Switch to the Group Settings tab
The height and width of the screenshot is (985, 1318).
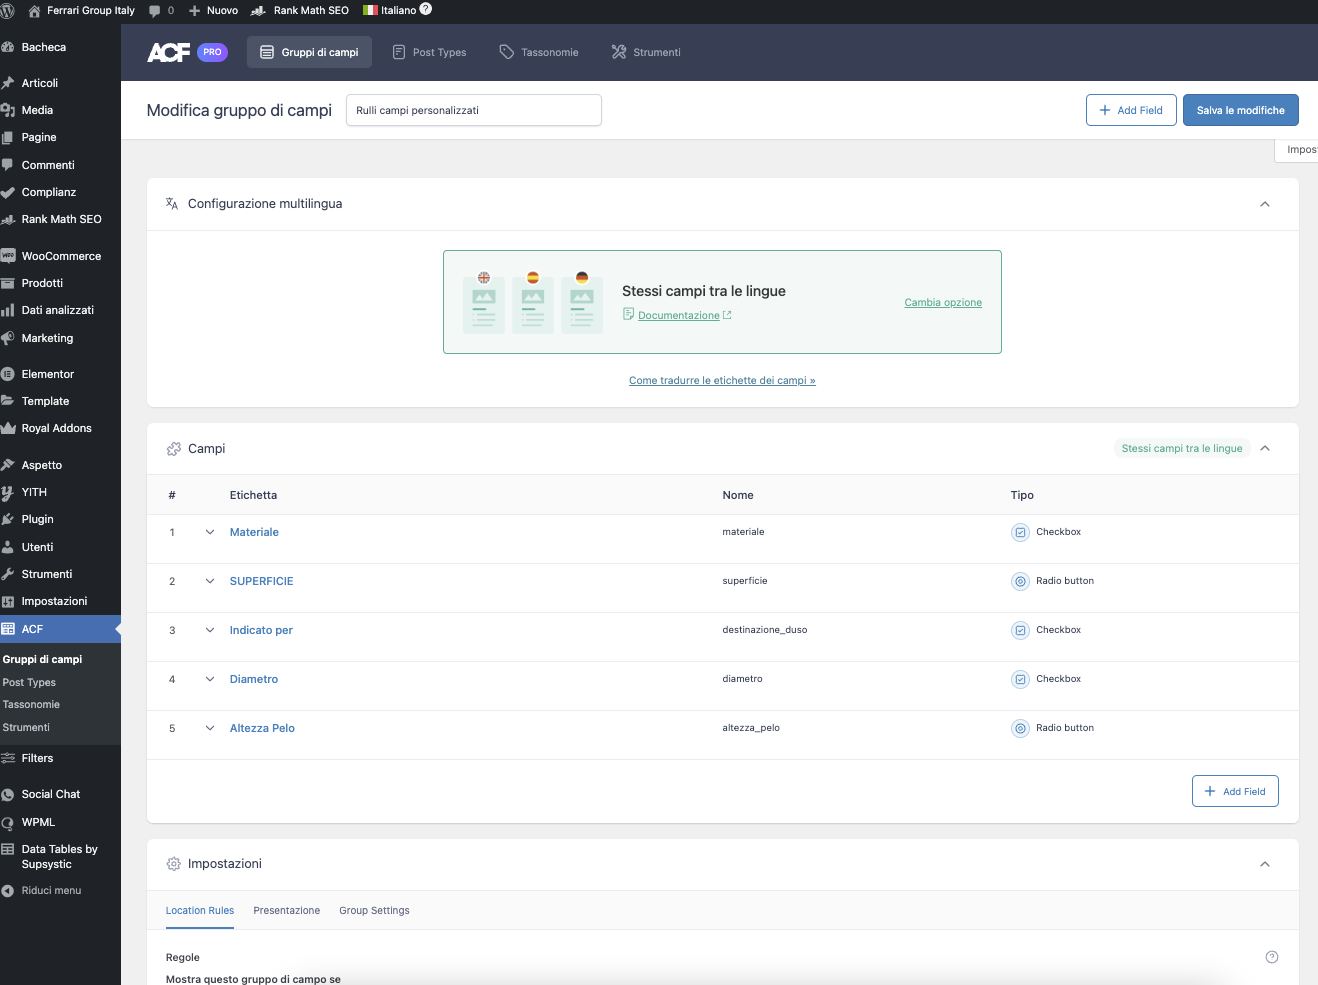pyautogui.click(x=374, y=910)
